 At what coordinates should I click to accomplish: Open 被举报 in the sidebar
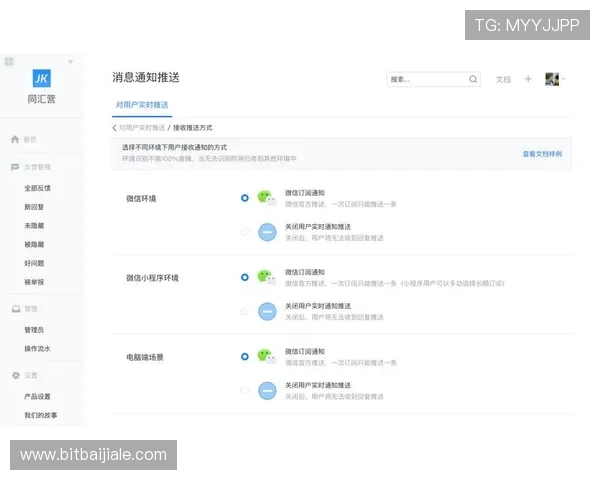(34, 282)
